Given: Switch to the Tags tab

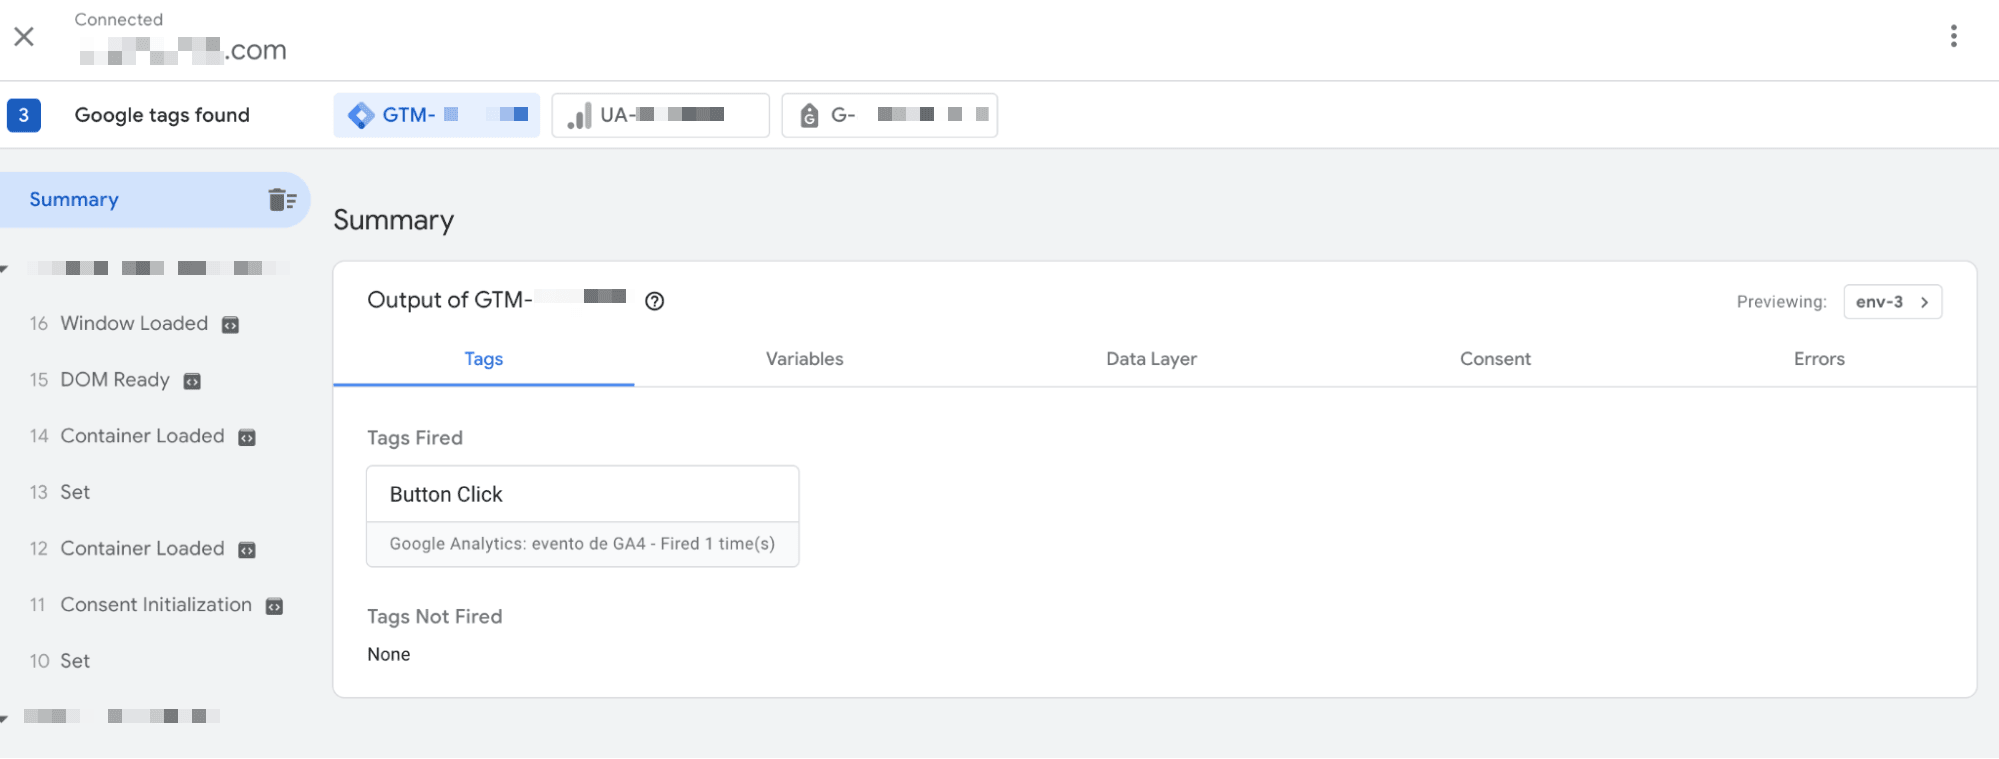Looking at the screenshot, I should tap(483, 359).
